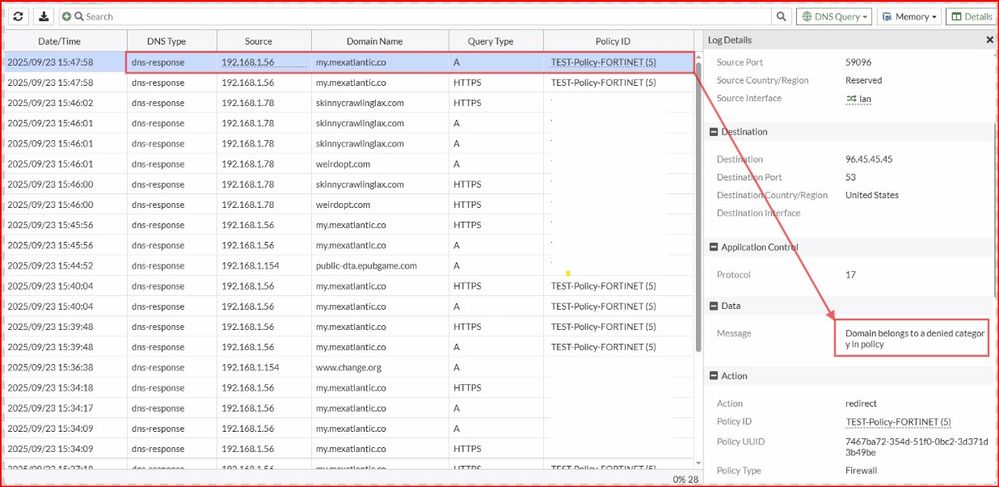The height and width of the screenshot is (487, 999).
Task: Collapse the Destination section
Action: point(714,132)
